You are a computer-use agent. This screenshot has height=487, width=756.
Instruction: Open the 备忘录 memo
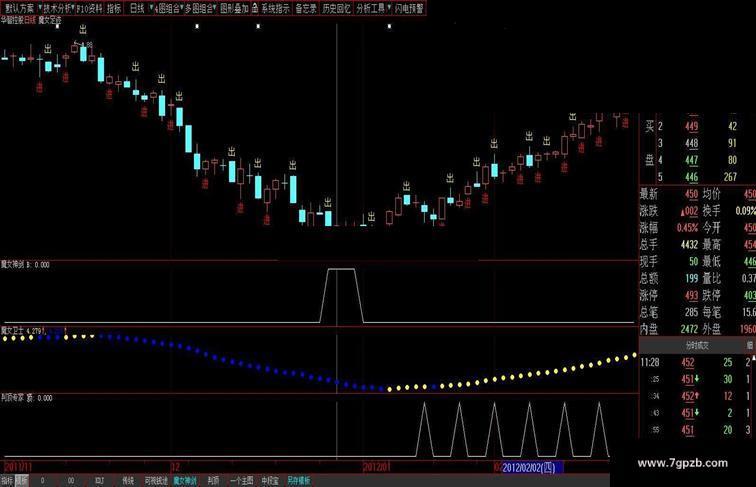click(306, 8)
